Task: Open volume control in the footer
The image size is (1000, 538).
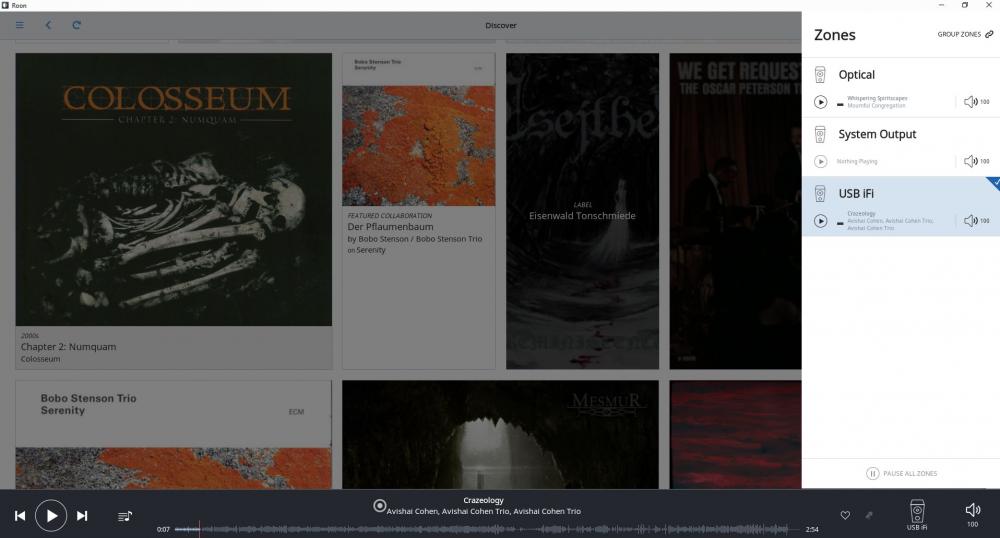Action: (x=972, y=512)
